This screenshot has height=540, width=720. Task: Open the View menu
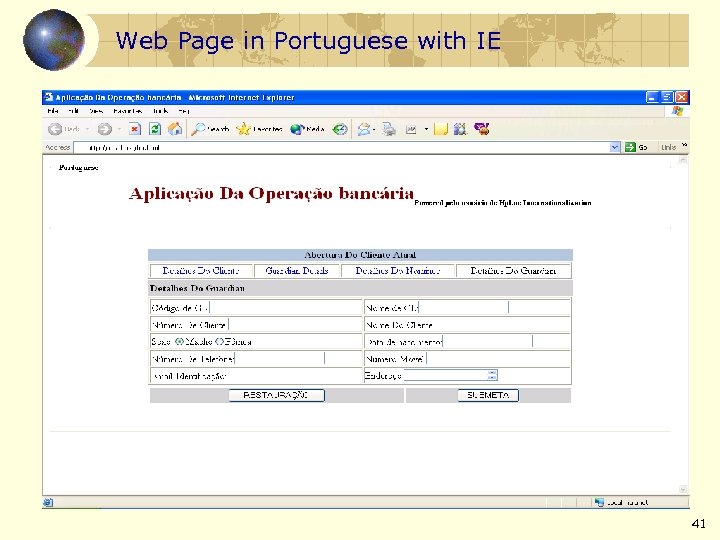pos(96,111)
